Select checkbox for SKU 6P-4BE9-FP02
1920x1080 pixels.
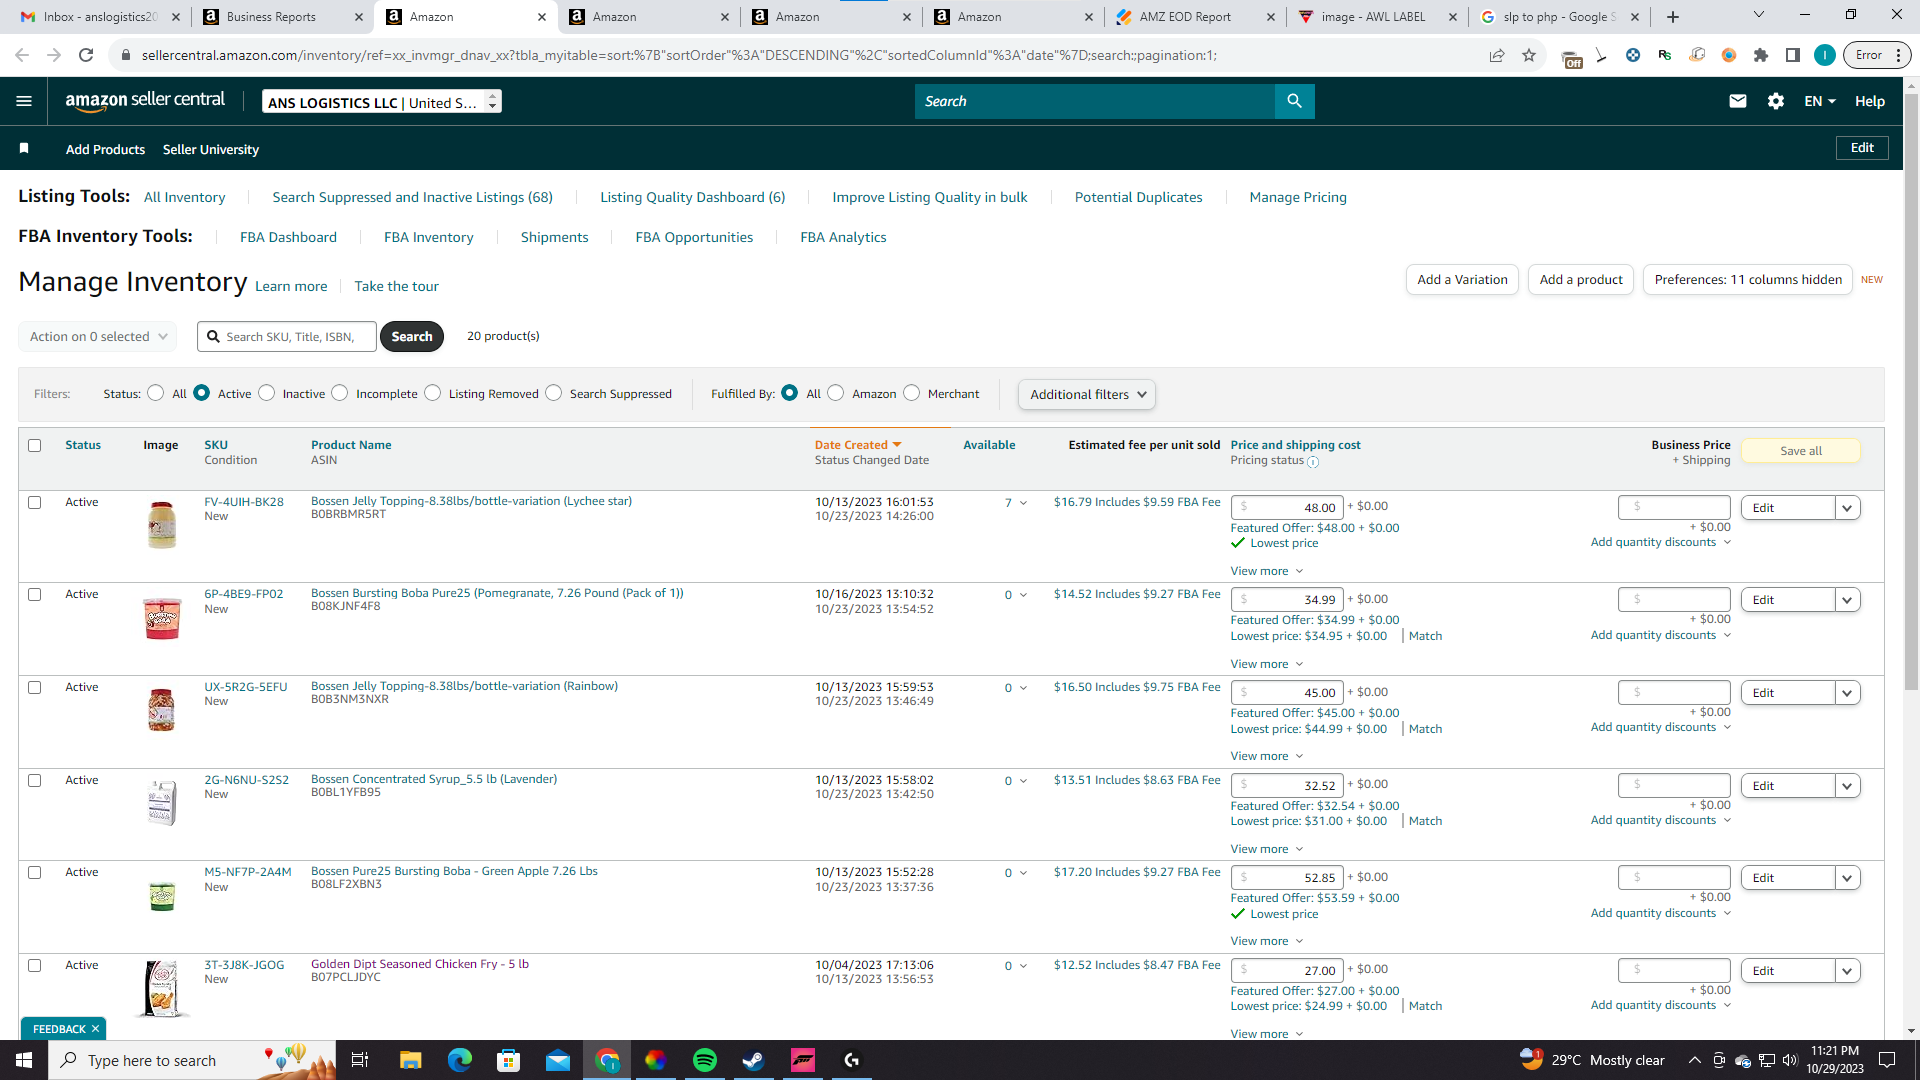click(x=35, y=594)
